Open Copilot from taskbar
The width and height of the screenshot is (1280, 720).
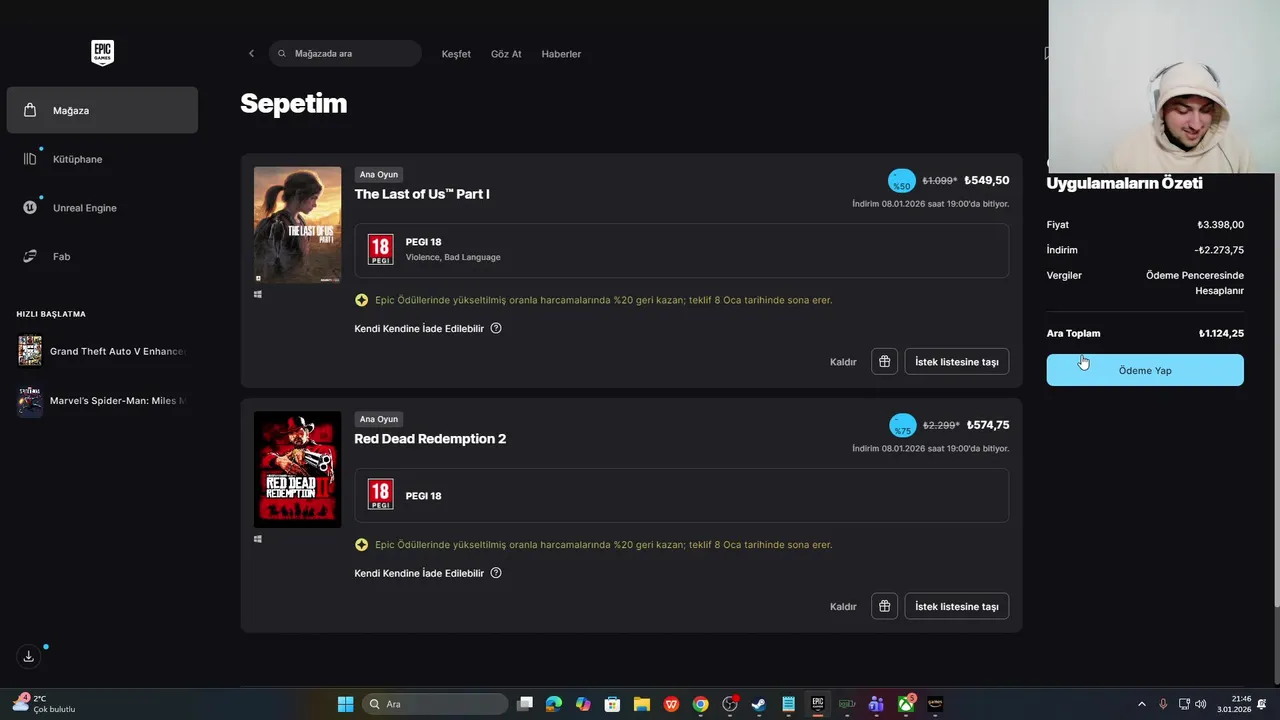pyautogui.click(x=583, y=704)
